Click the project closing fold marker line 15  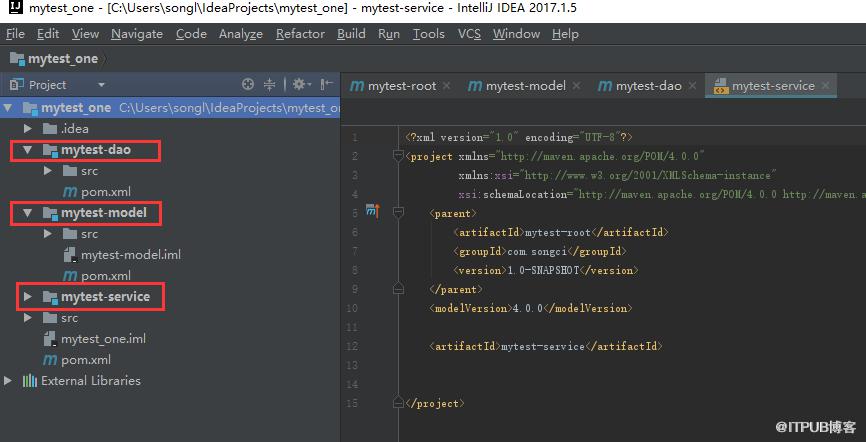(x=398, y=403)
